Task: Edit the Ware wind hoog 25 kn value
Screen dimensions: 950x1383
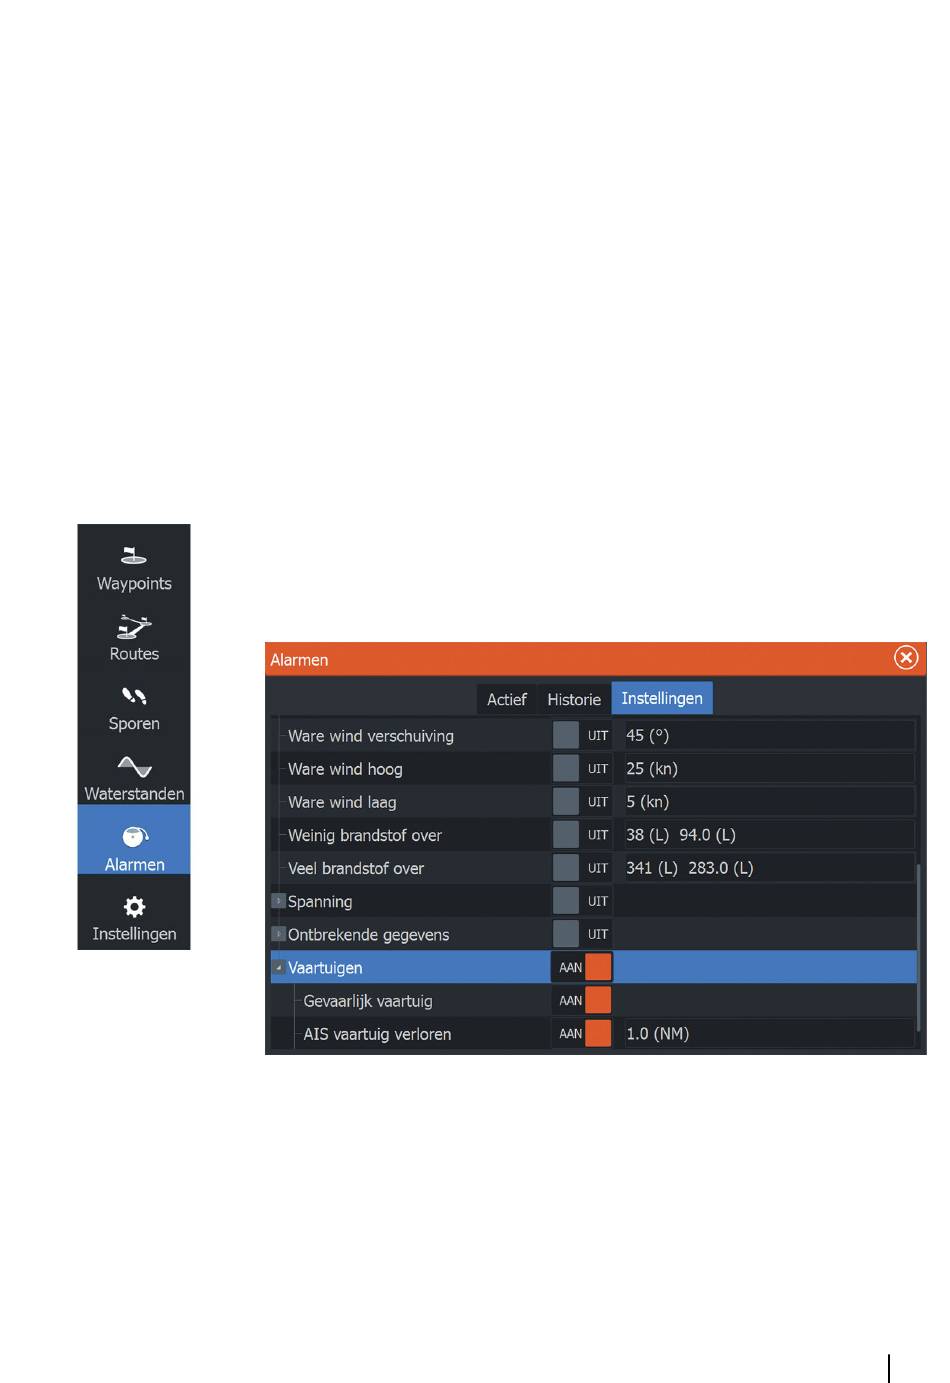Action: tap(769, 768)
